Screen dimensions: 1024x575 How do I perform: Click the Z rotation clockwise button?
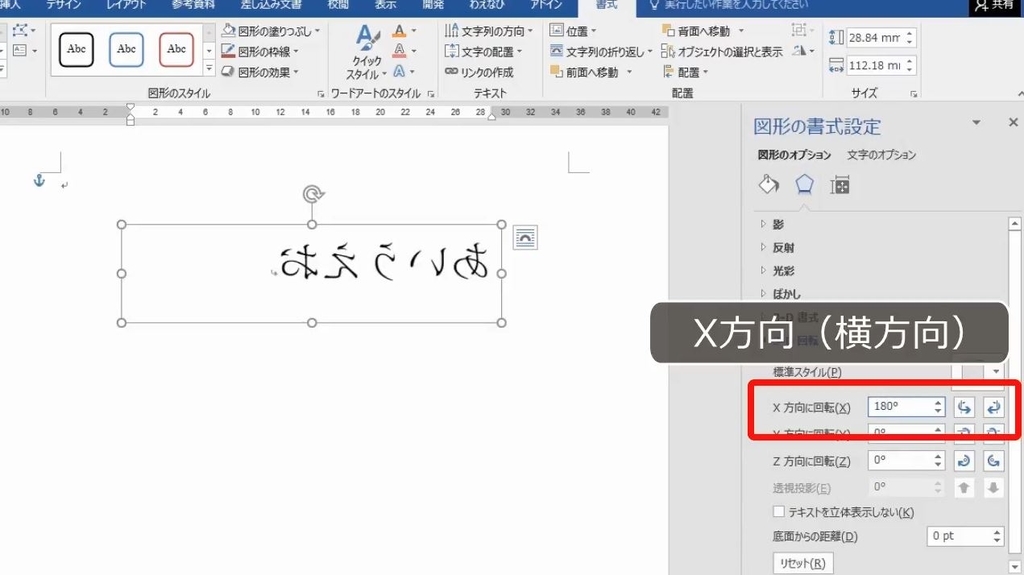tap(964, 461)
